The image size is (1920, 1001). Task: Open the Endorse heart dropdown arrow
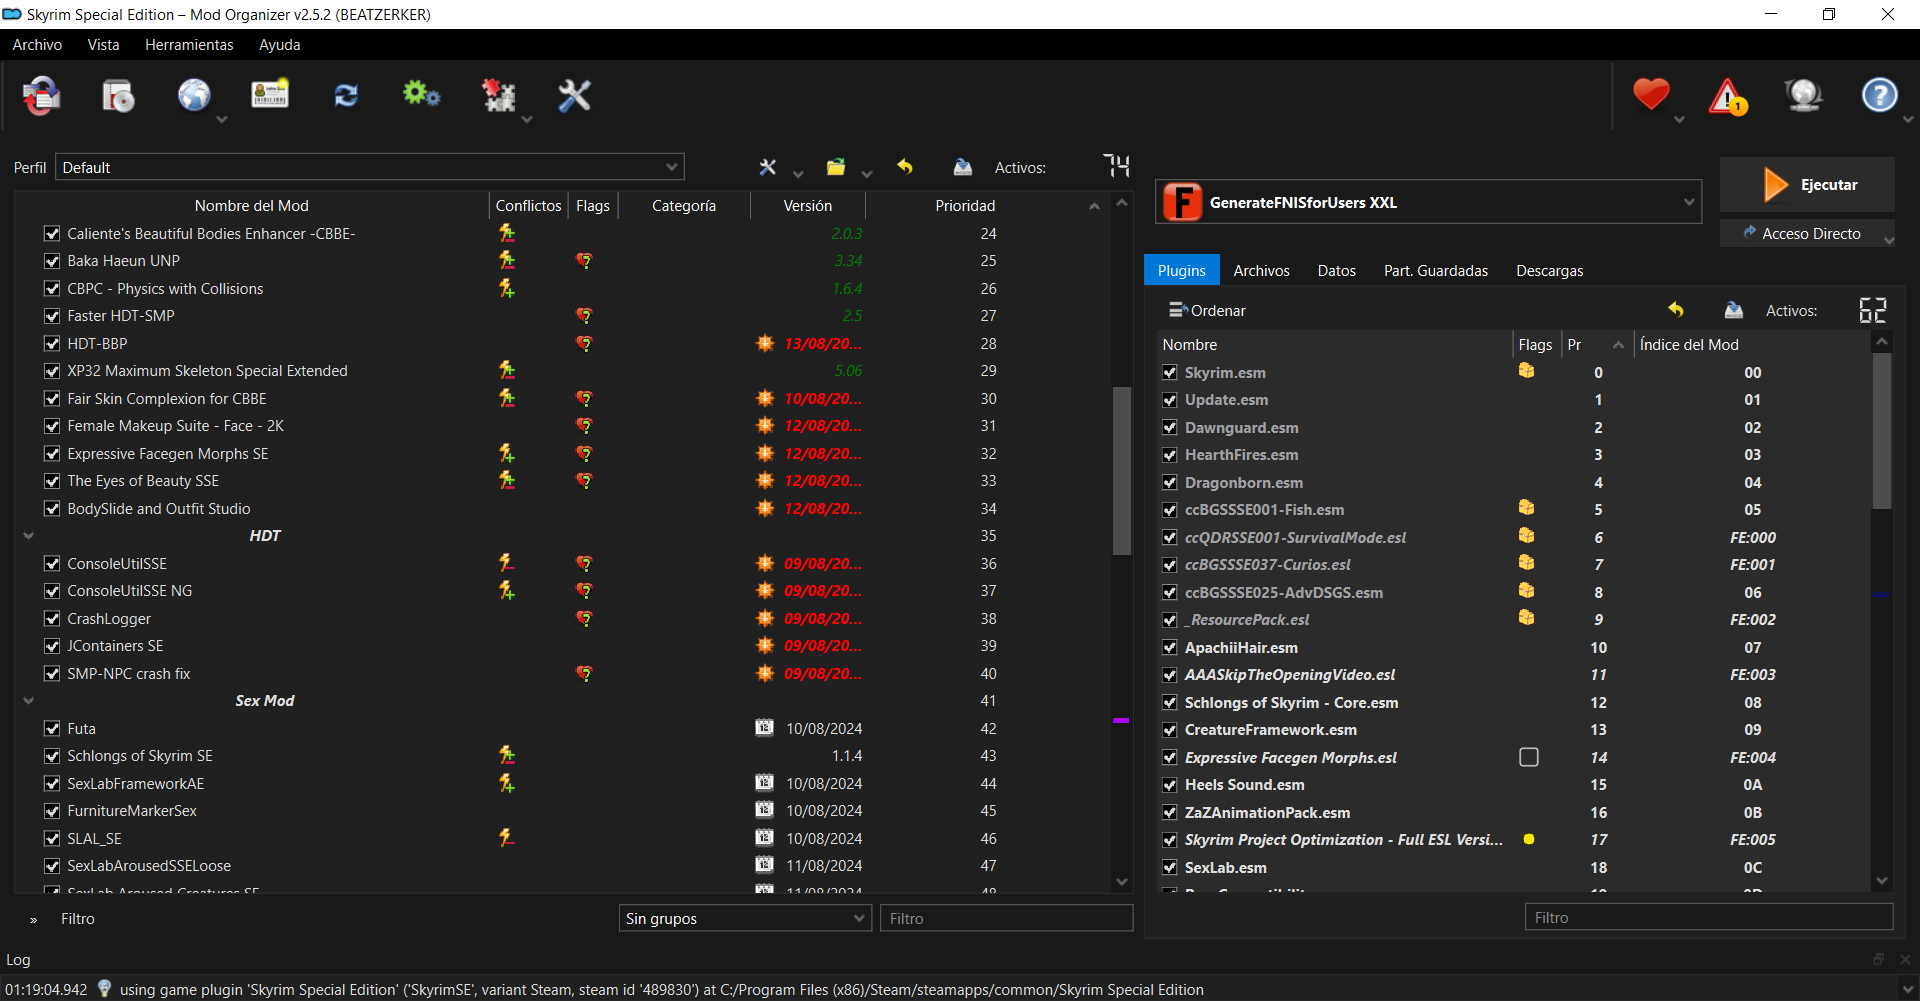click(x=1679, y=119)
